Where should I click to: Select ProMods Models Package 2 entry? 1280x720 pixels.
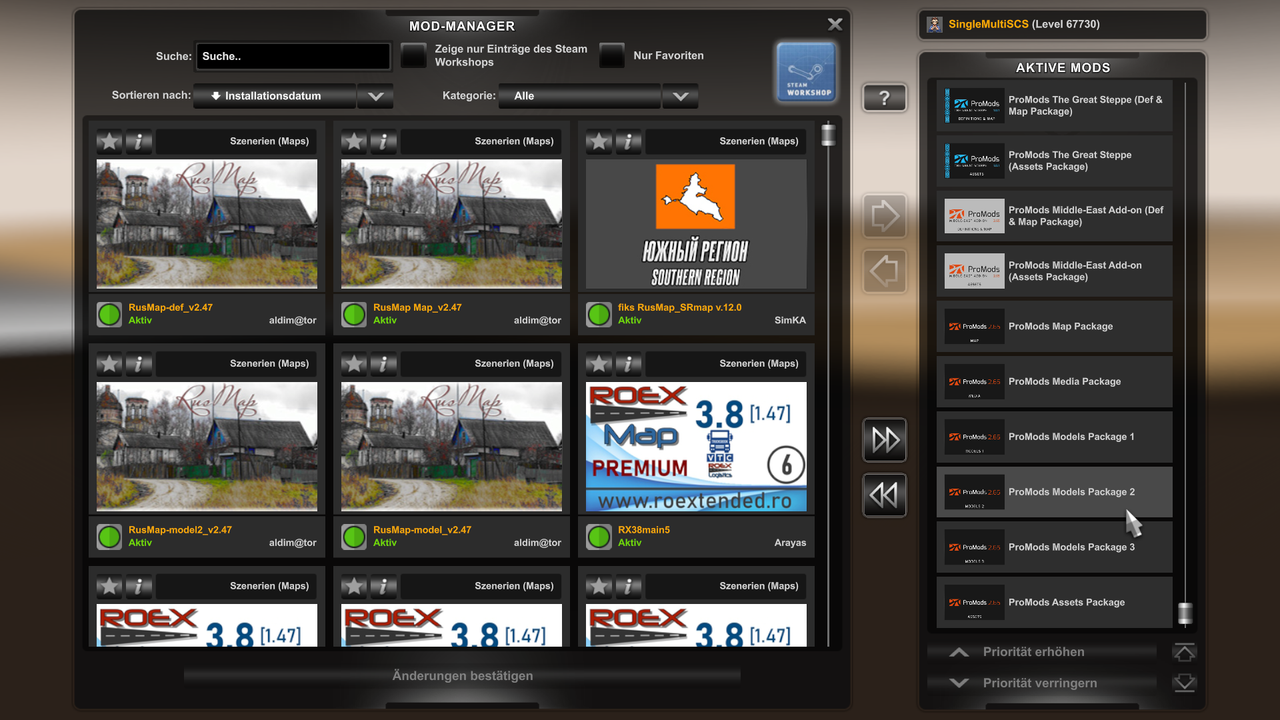tap(1054, 492)
